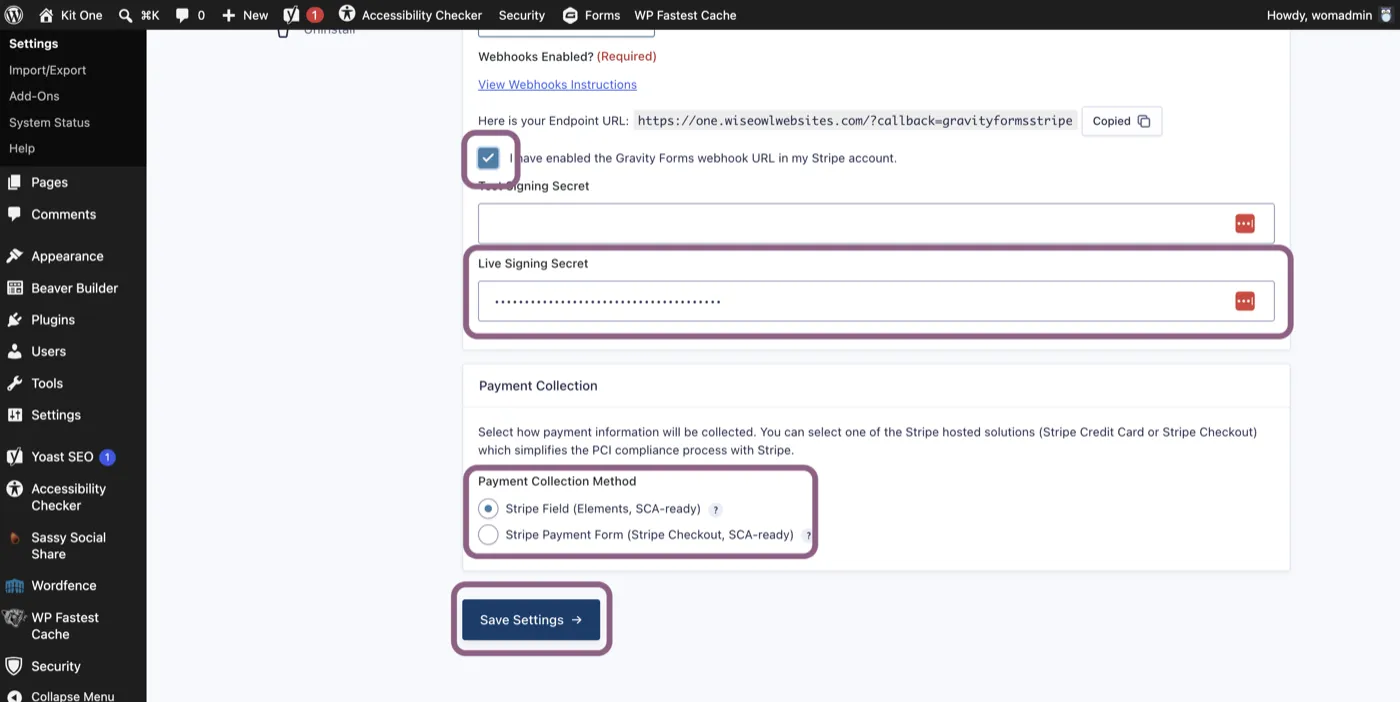Viewport: 1400px width, 702px height.
Task: Open the Kit One site home icon
Action: pos(46,15)
